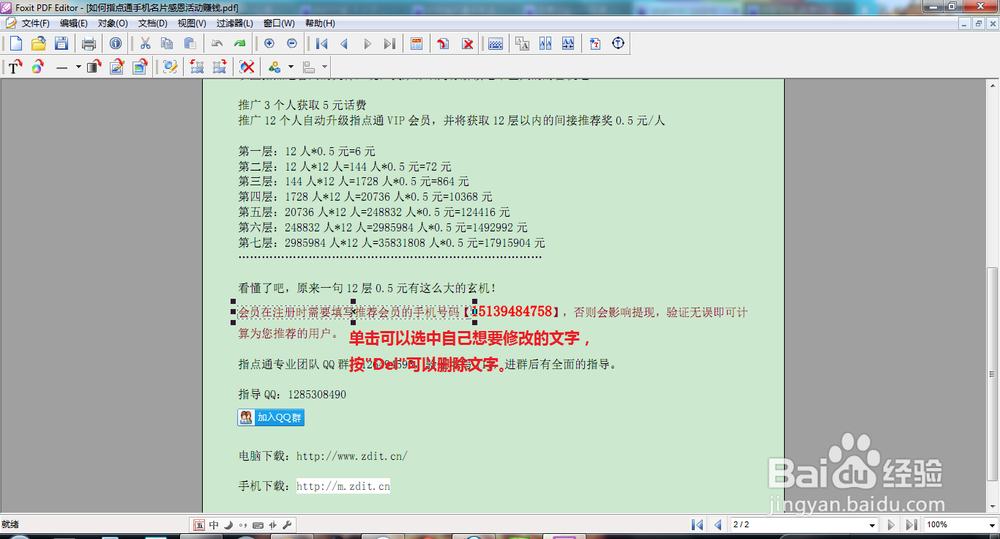Click the edit object pencil icon

tap(117, 66)
